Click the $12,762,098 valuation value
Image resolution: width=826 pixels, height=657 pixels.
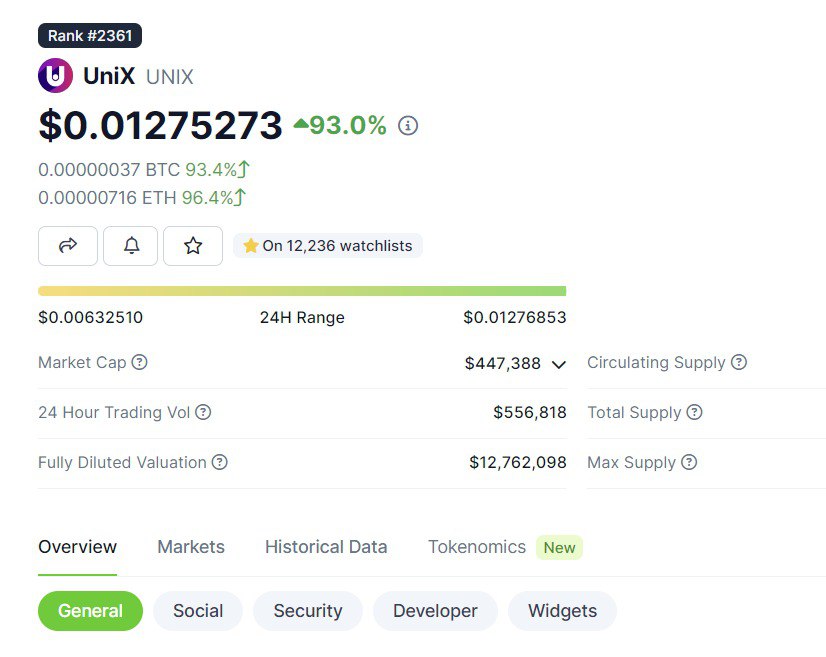click(x=518, y=462)
